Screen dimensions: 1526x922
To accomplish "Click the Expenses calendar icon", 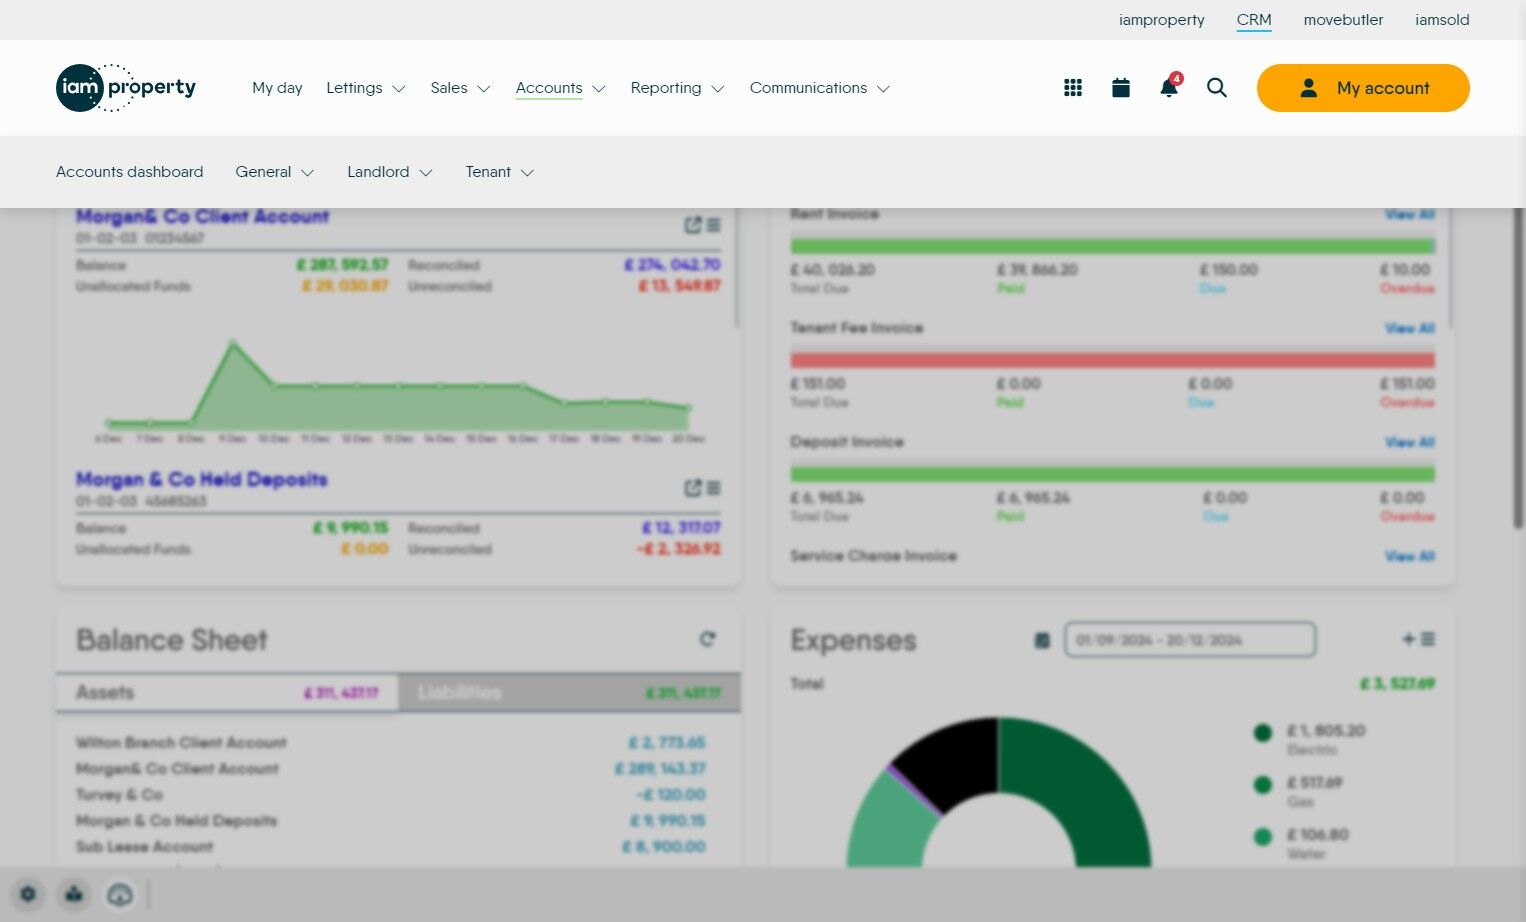I will tap(1042, 640).
